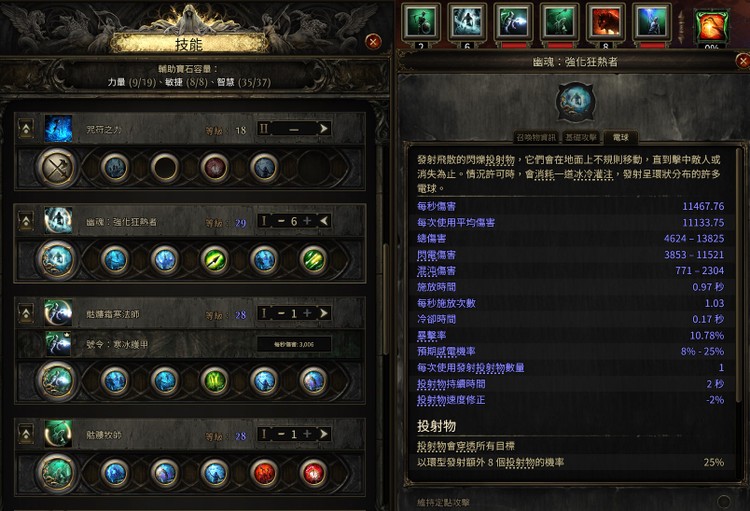This screenshot has height=511, width=750.
Task: Collapse details via left arrow on 幽魂：強化狂熱者 row
Action: [324, 221]
